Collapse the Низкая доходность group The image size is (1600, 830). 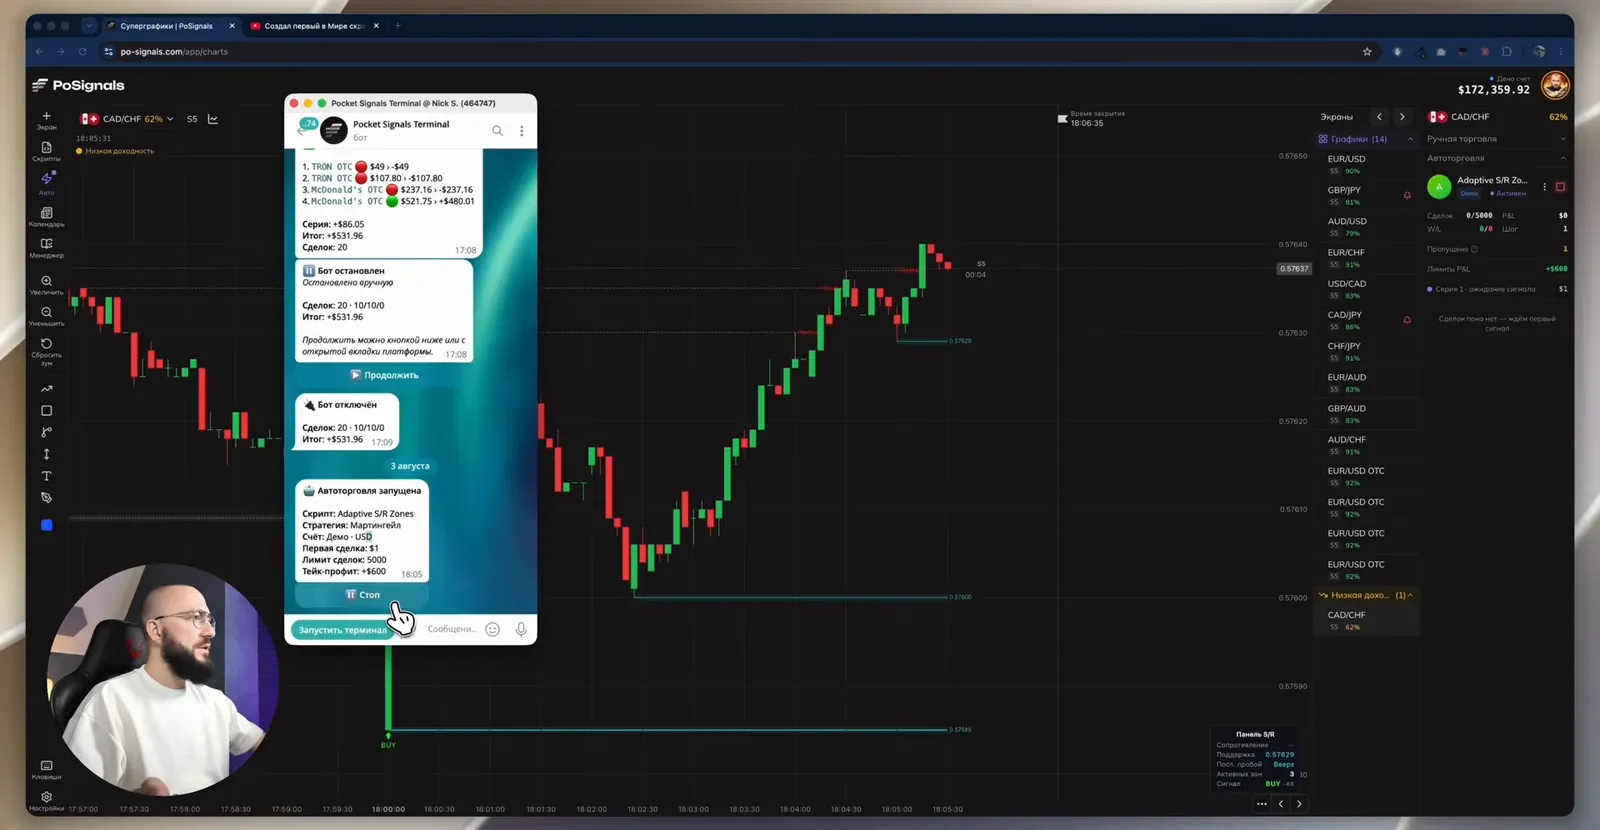(x=1410, y=595)
